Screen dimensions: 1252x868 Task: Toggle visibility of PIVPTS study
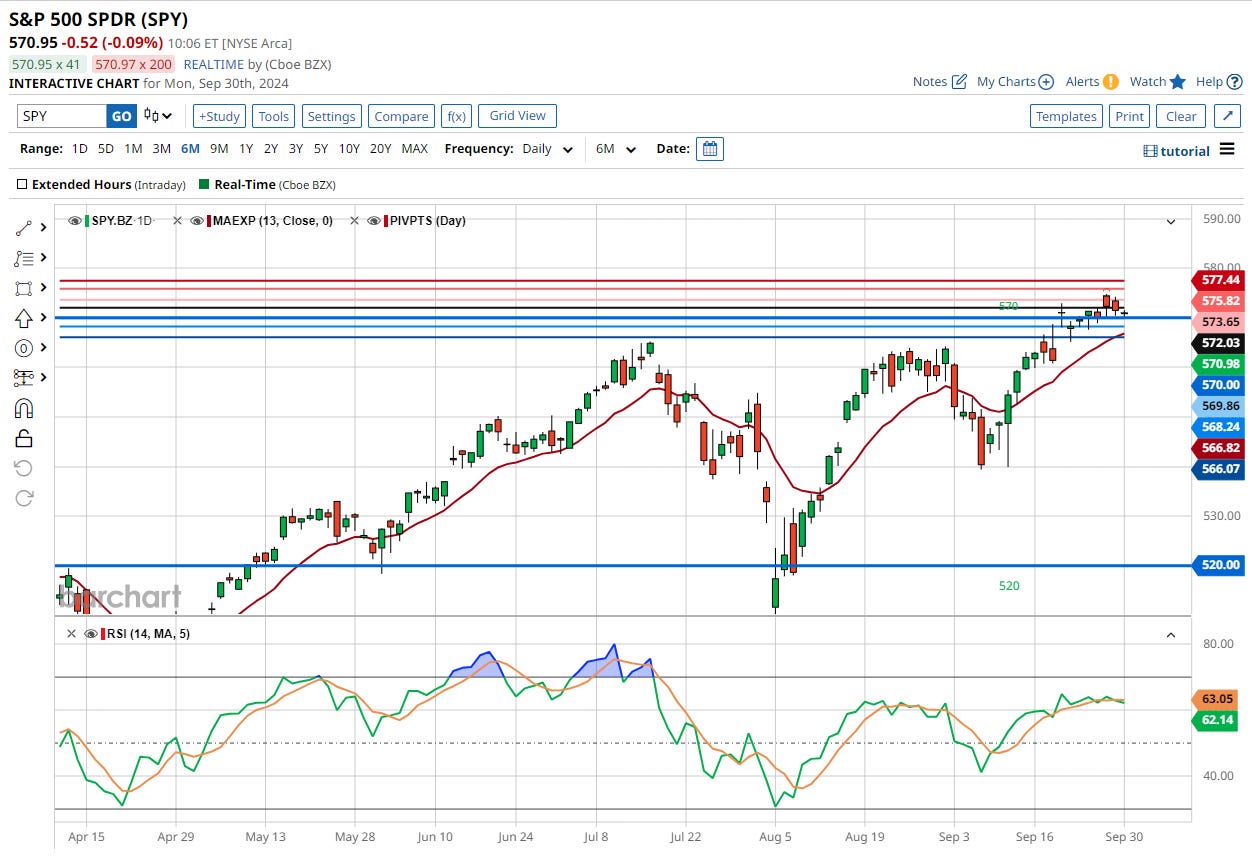tap(374, 221)
